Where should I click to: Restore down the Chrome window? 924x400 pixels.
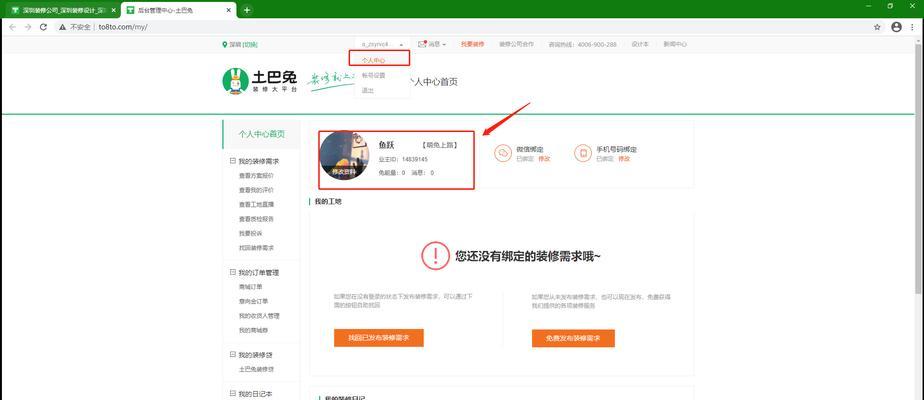point(890,6)
